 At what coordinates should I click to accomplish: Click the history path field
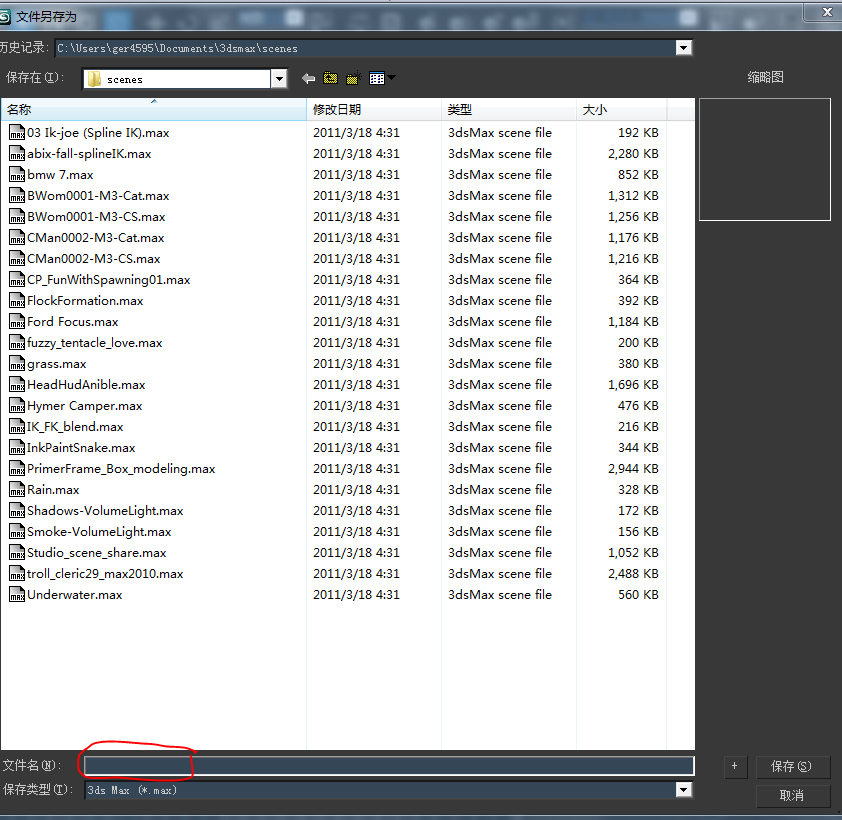[366, 48]
